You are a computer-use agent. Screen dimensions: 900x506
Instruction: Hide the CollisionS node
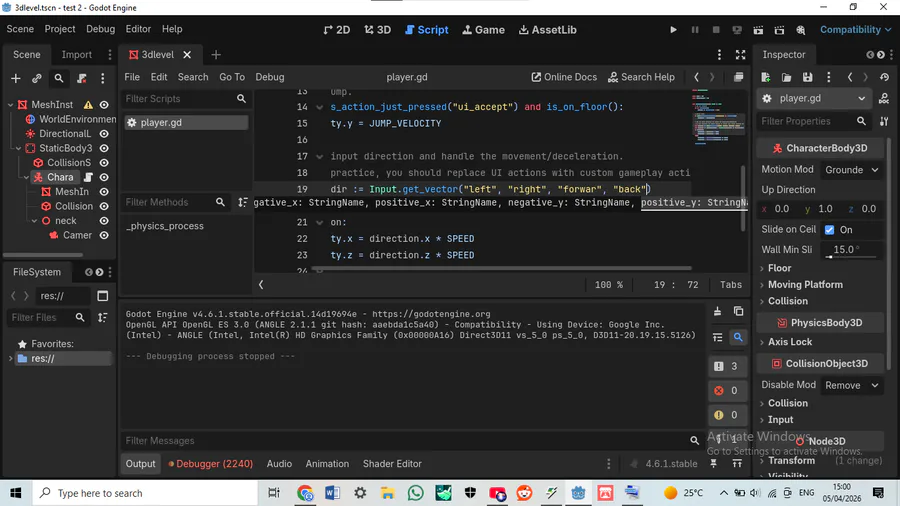pyautogui.click(x=104, y=163)
